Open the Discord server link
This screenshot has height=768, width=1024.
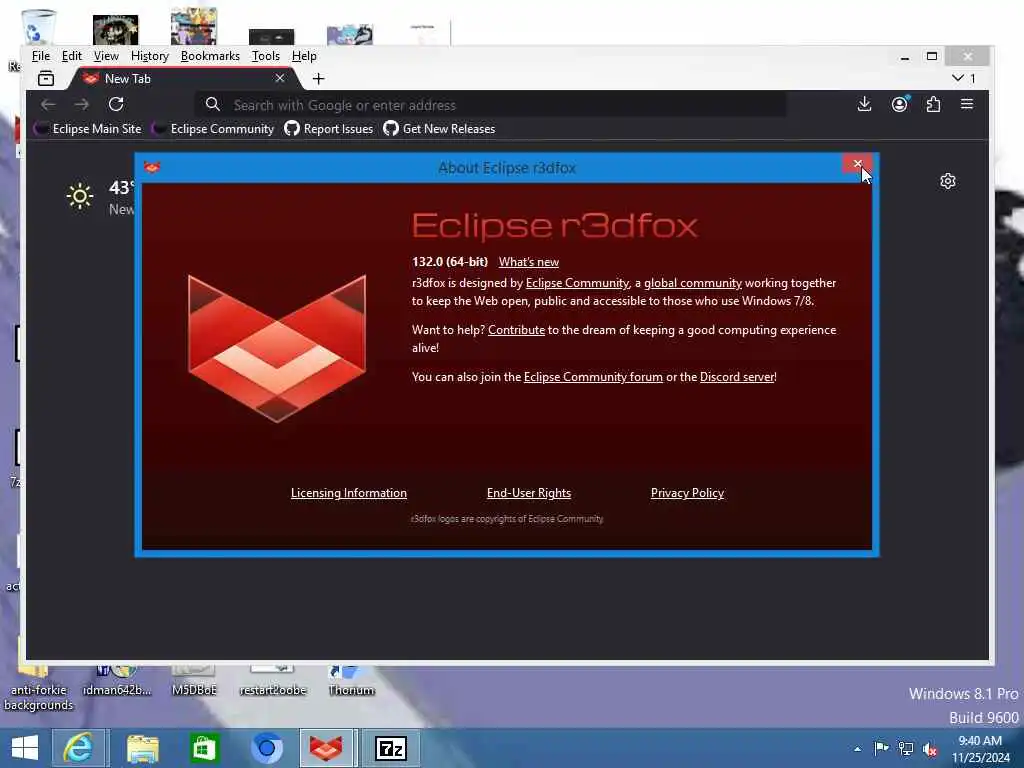[x=737, y=377]
